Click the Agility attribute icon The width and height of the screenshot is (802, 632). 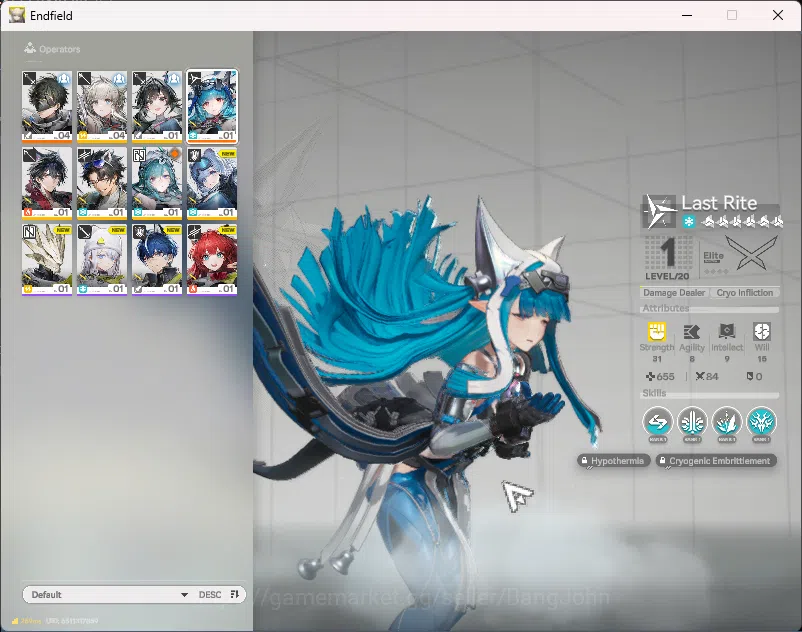[x=692, y=332]
